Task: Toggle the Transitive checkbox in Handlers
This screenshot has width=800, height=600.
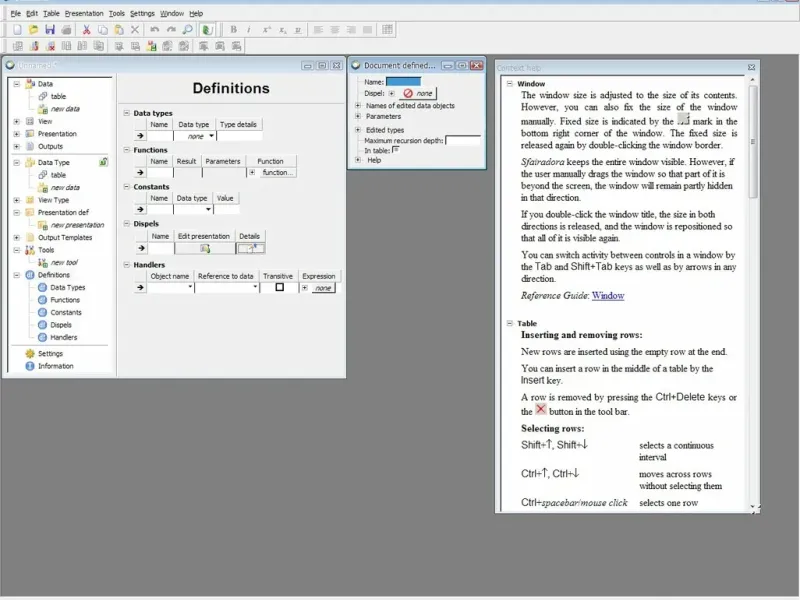Action: point(280,287)
